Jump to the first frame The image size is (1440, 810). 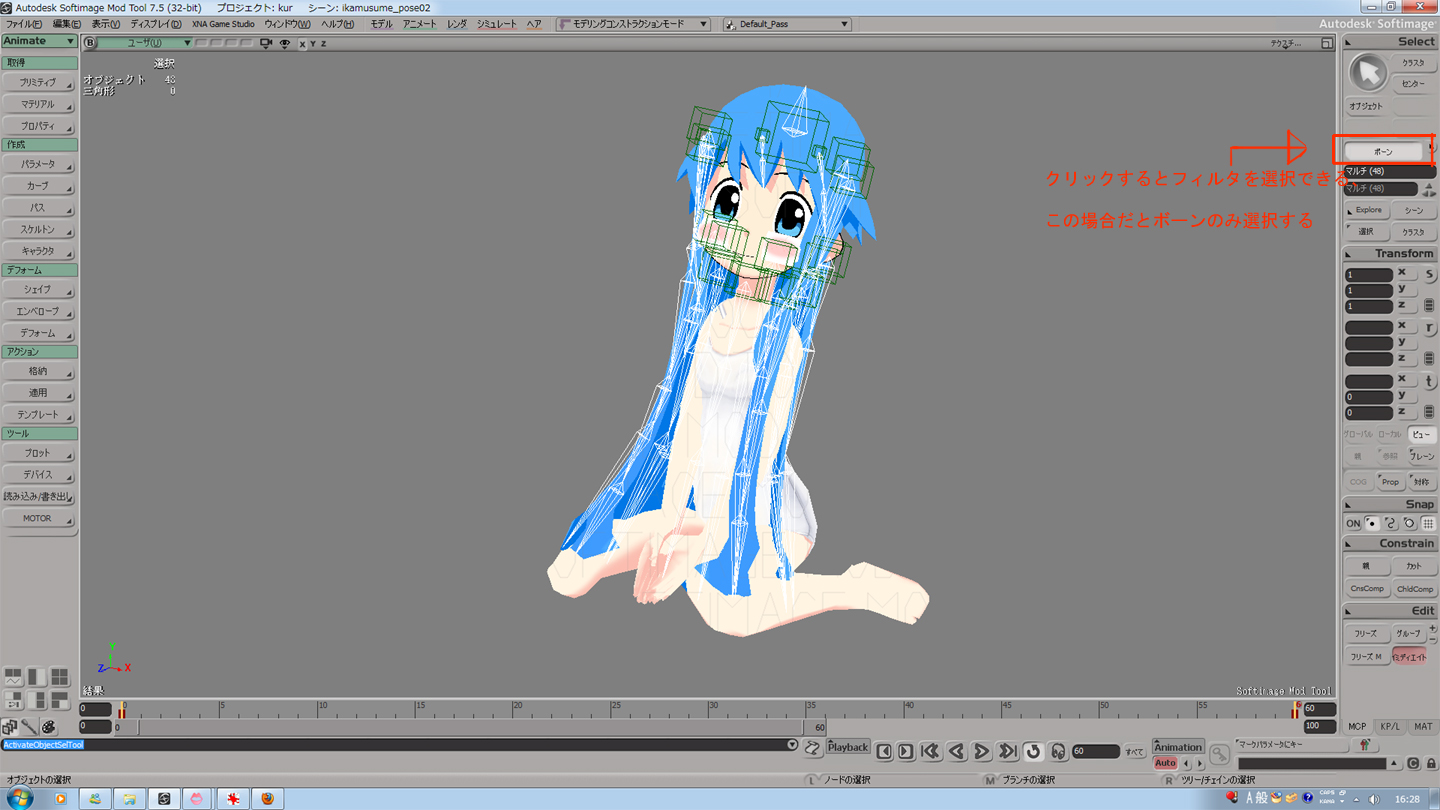pyautogui.click(x=930, y=751)
